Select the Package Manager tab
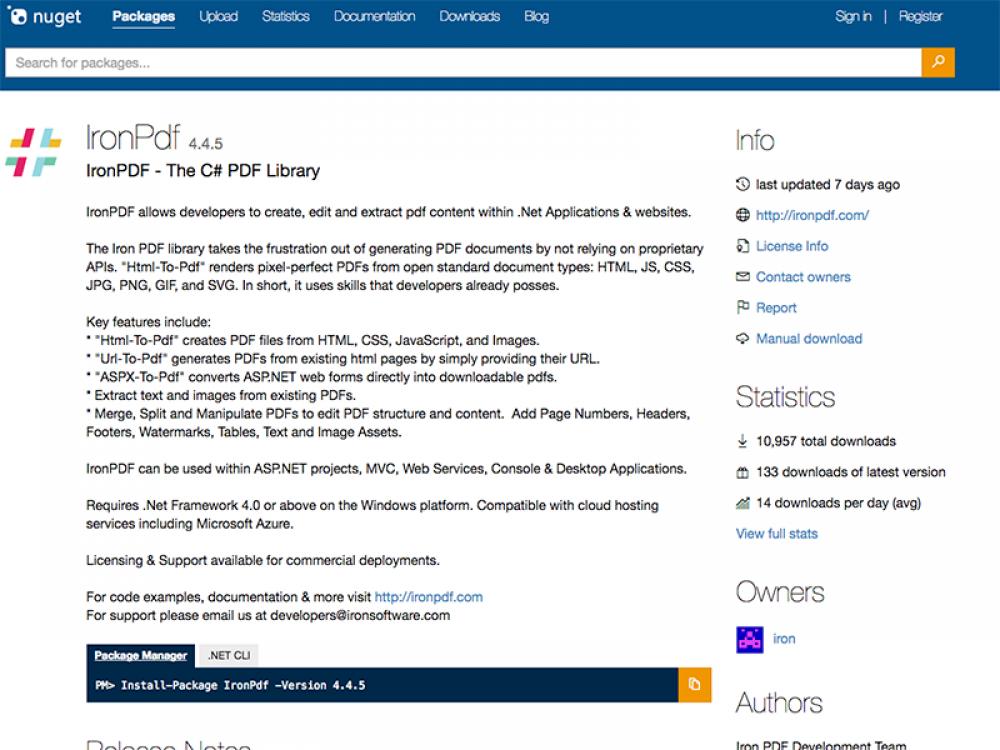This screenshot has height=750, width=1000. click(x=140, y=655)
